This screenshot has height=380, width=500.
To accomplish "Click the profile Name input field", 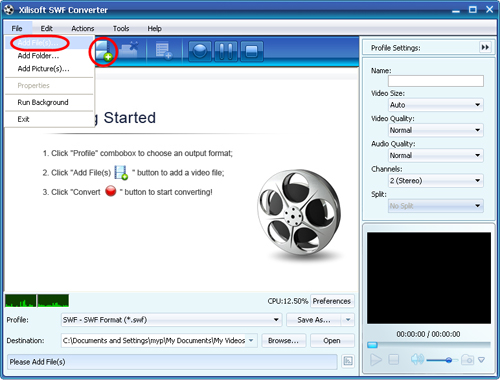I will [436, 81].
